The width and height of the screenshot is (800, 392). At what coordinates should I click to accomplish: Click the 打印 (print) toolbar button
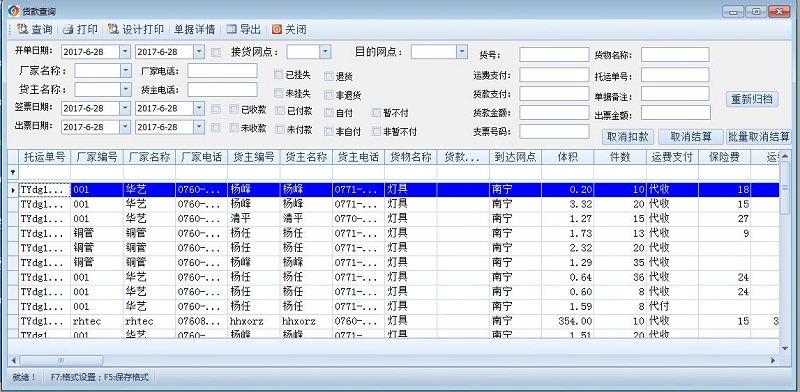click(80, 30)
